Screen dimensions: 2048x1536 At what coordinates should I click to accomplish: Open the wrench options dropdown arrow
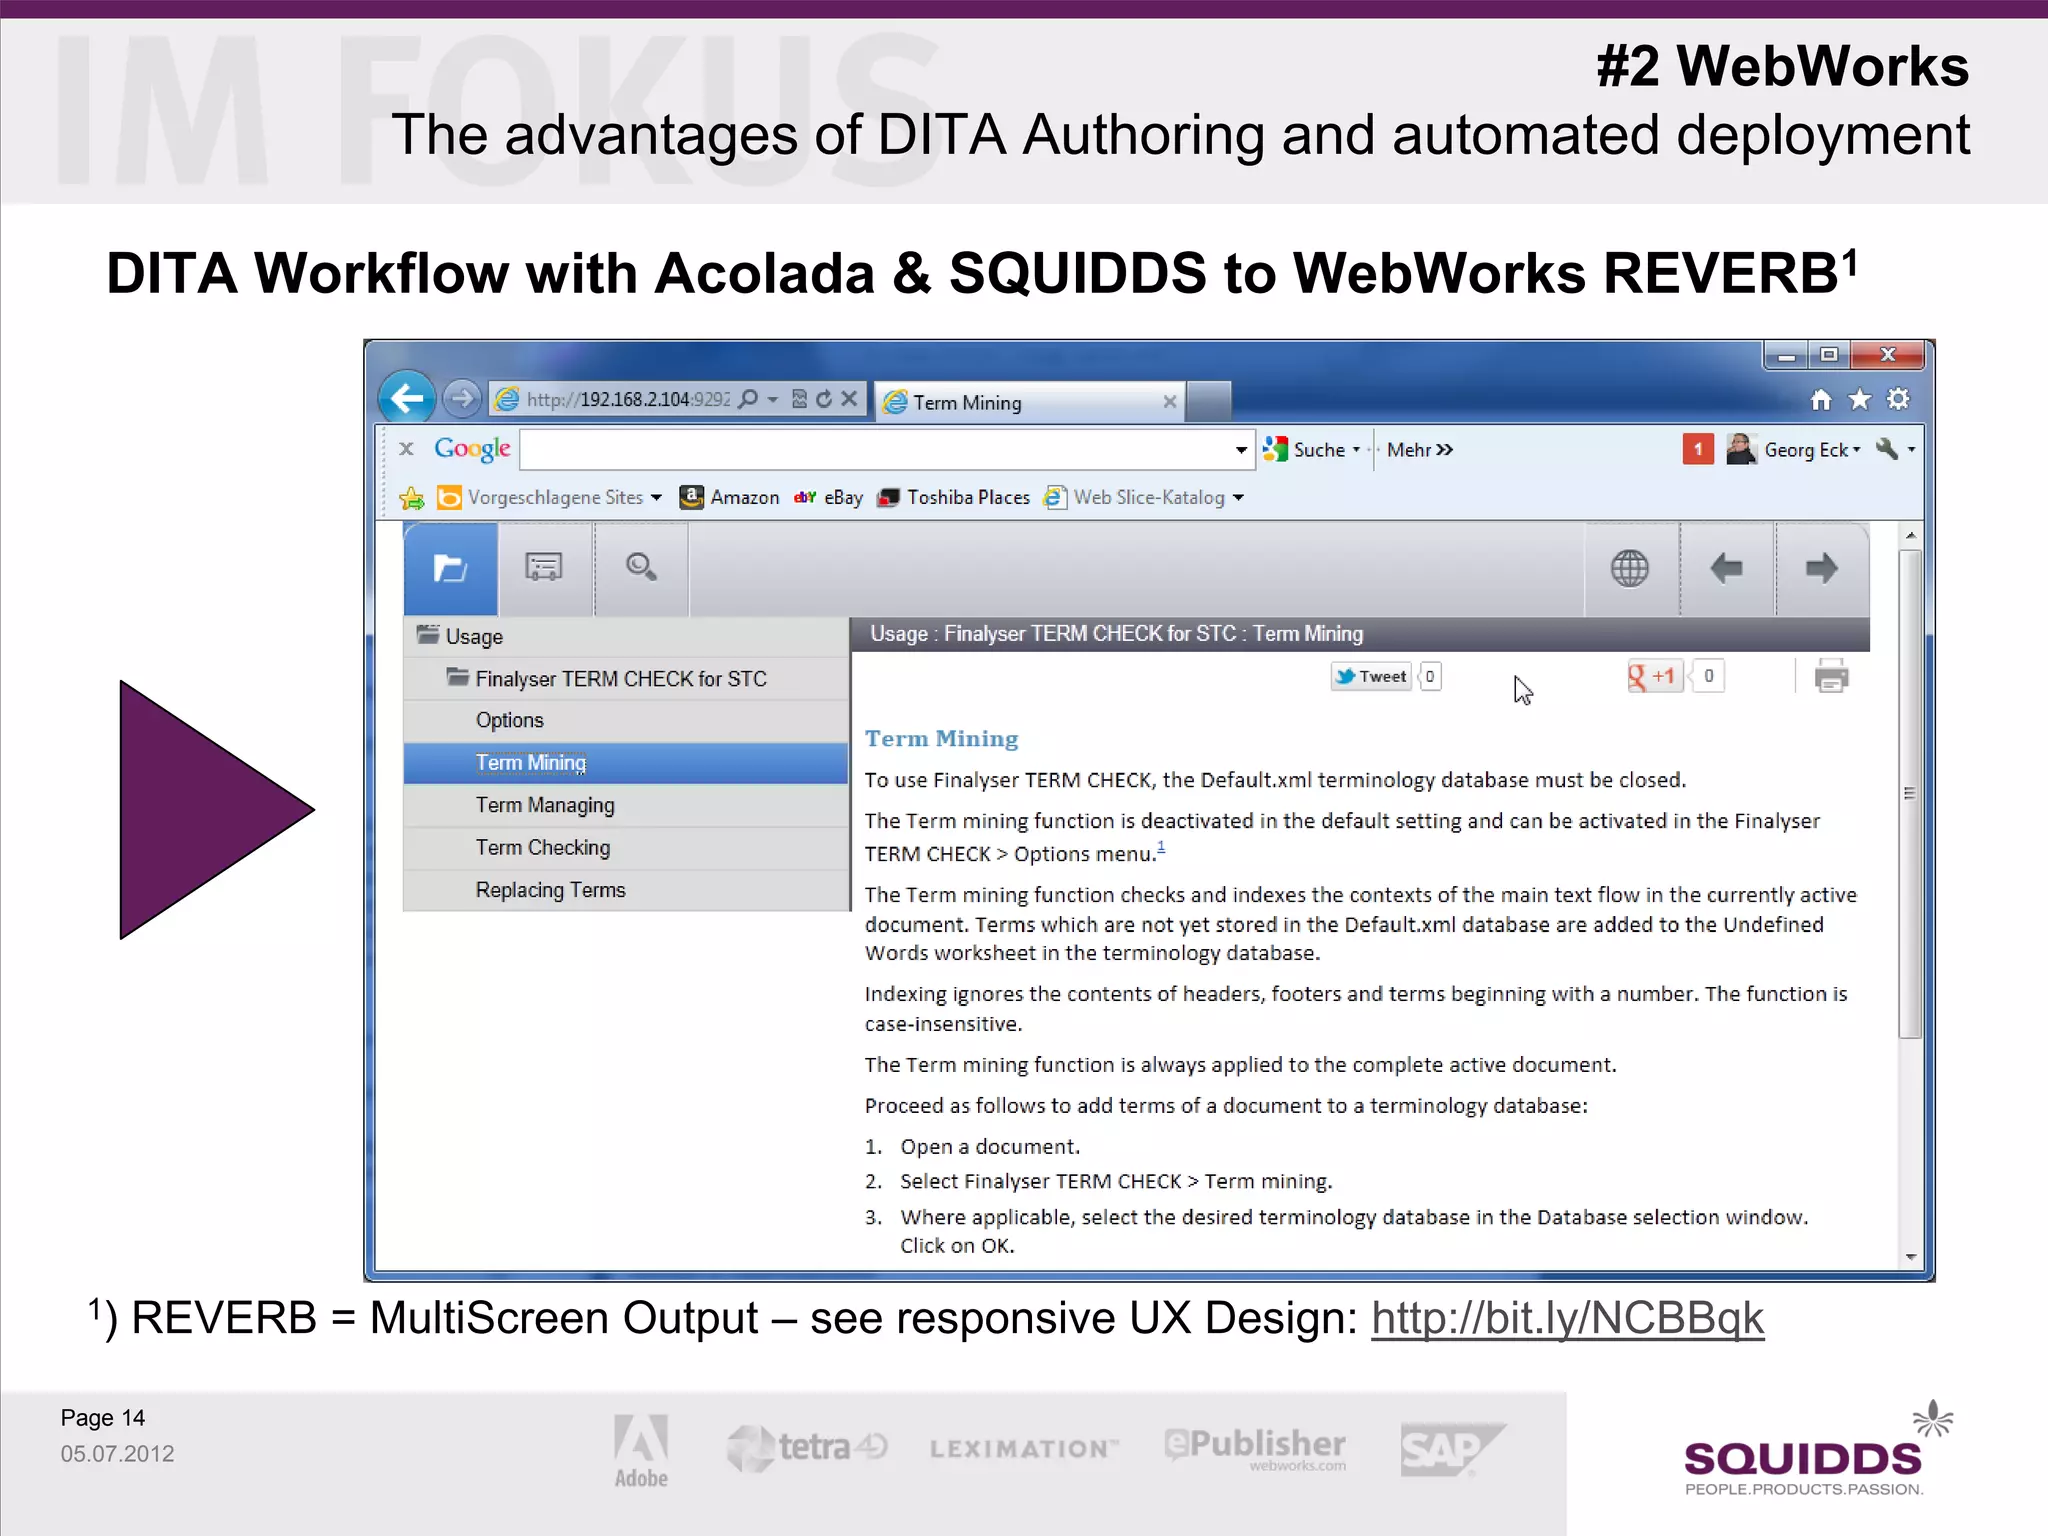coord(1911,450)
